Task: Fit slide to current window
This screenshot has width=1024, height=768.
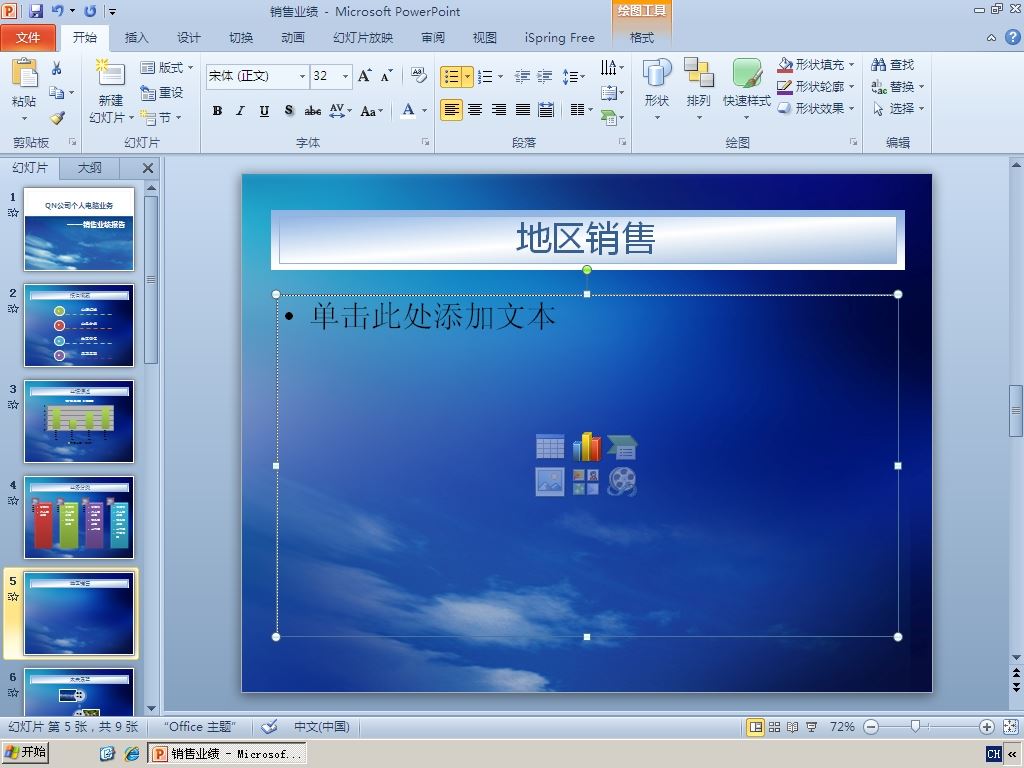Action: coord(1010,727)
